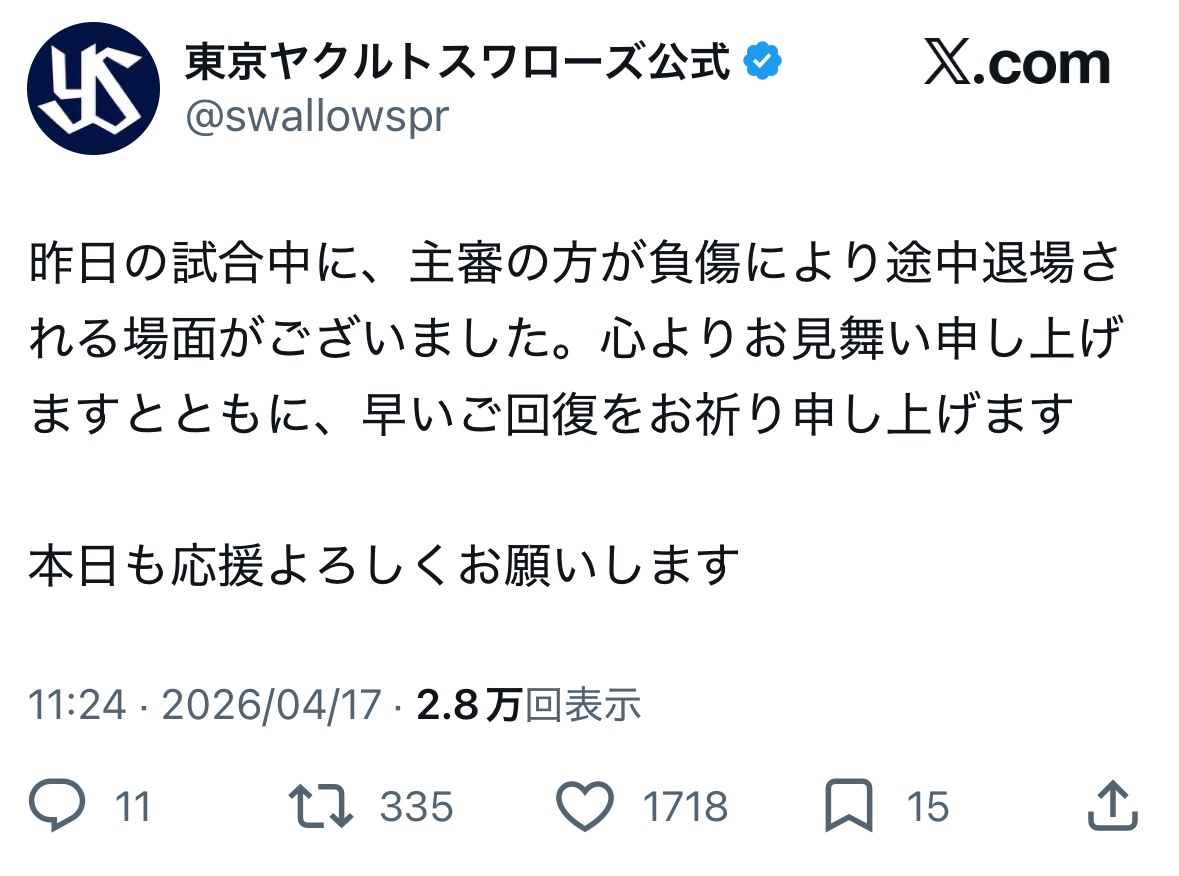Viewport: 1179px width, 876px height.
Task: Bookmark the tweet with the bookmark icon
Action: click(848, 806)
